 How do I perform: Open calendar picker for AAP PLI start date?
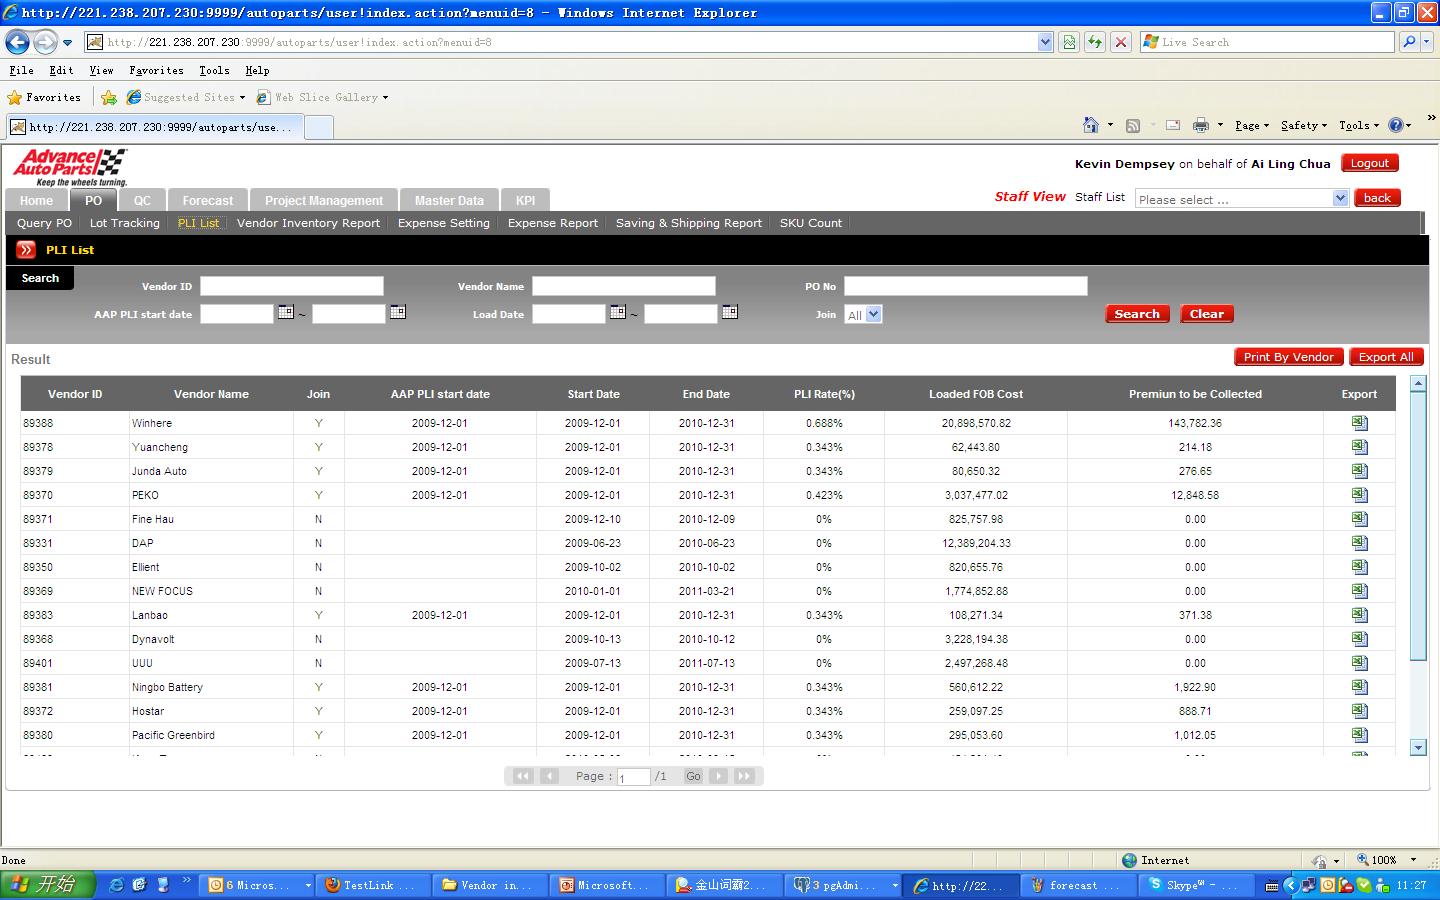(x=286, y=312)
